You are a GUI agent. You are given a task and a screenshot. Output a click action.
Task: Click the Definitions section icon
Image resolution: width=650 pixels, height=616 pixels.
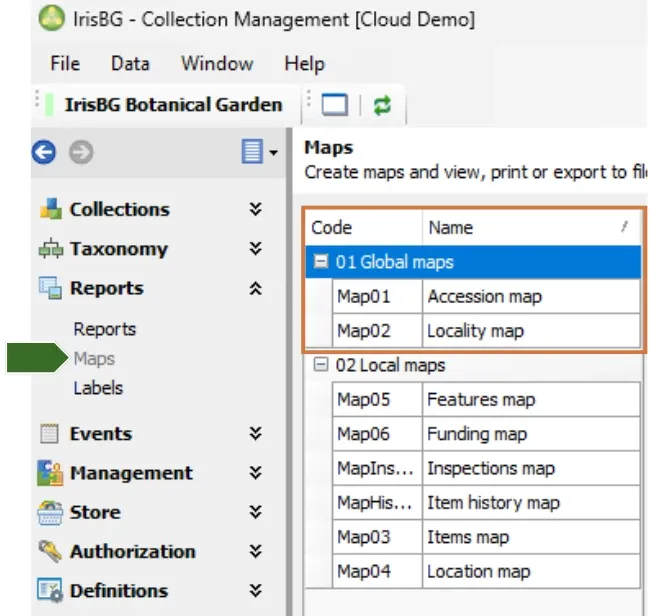tap(50, 590)
